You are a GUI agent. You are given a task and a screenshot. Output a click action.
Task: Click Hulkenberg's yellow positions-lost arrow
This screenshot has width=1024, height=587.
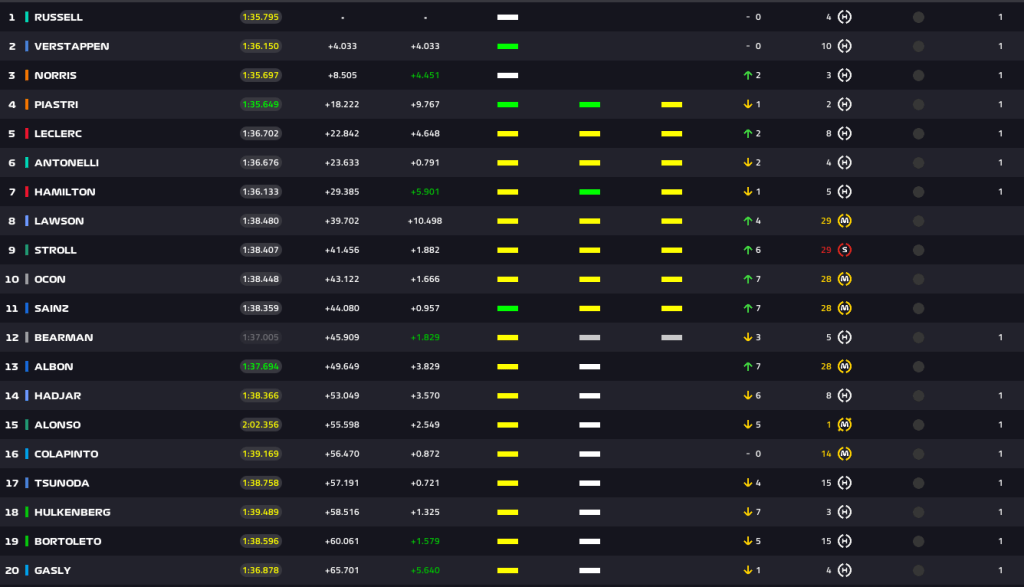[748, 512]
